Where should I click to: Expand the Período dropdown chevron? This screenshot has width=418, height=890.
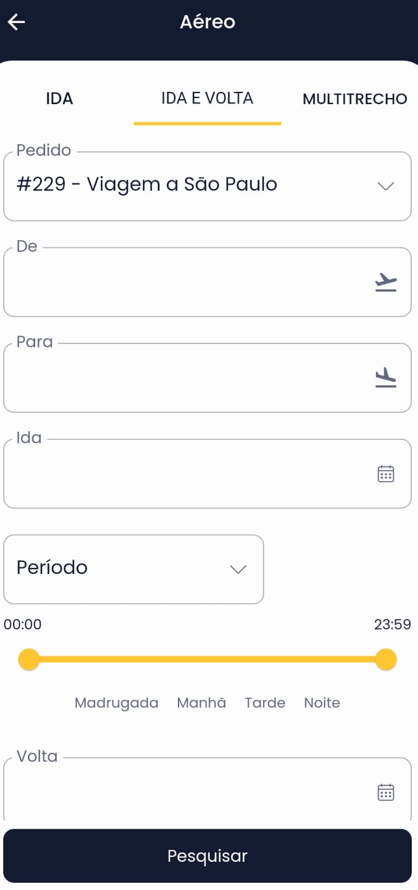(x=238, y=569)
